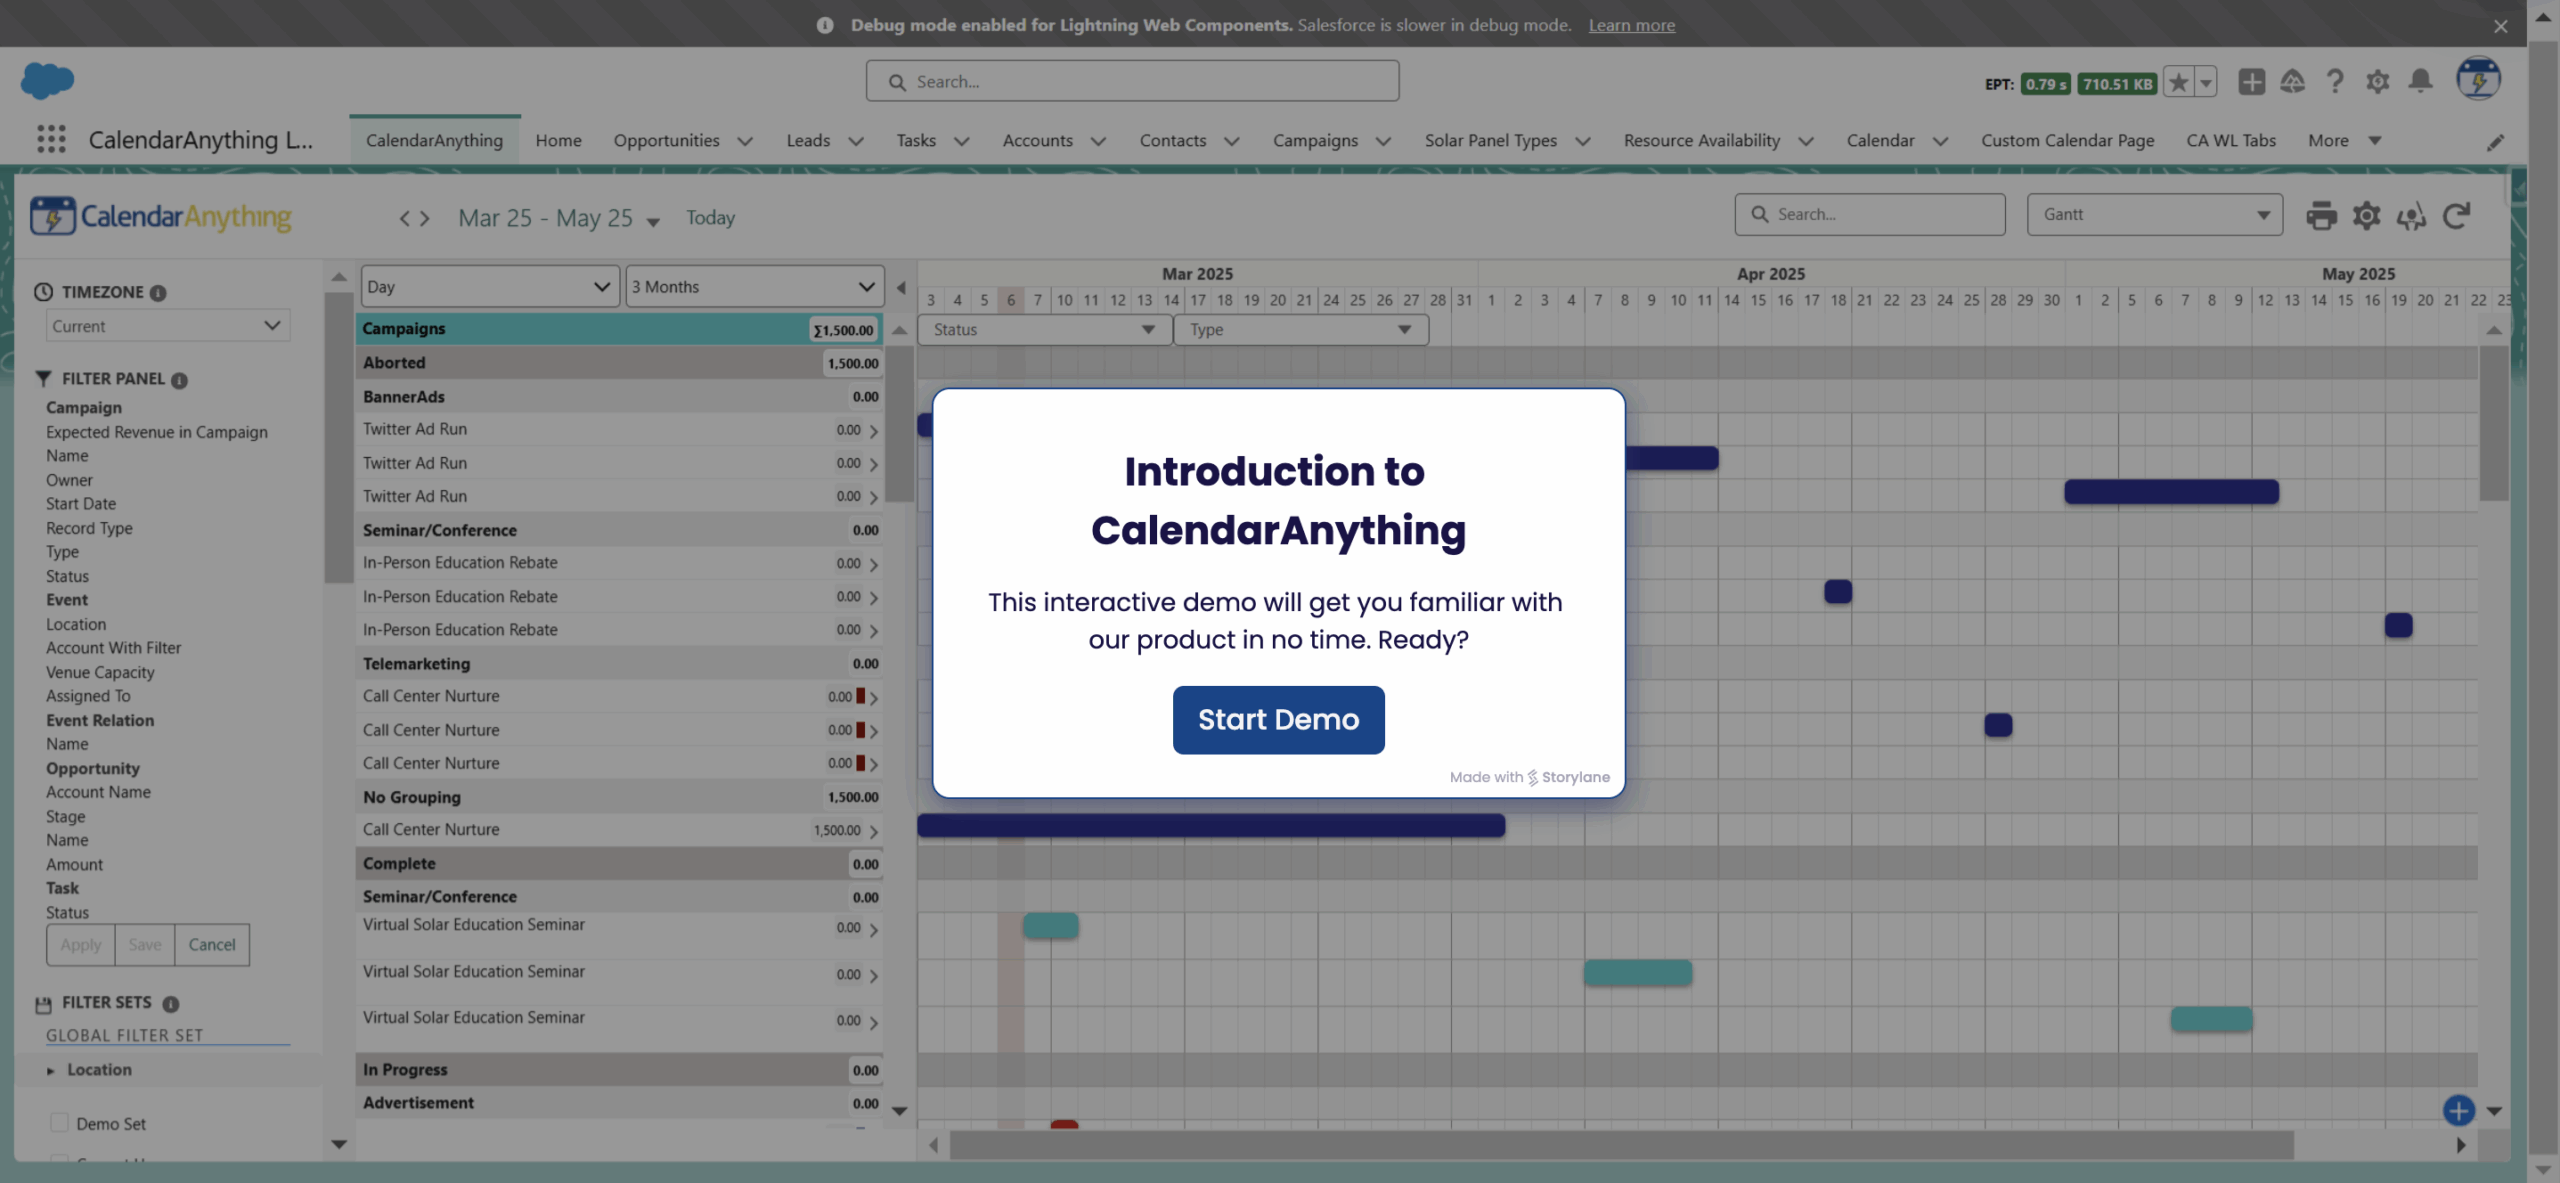2560x1183 pixels.
Task: Click the Gantt horizontal scrollbar
Action: [x=1620, y=1145]
